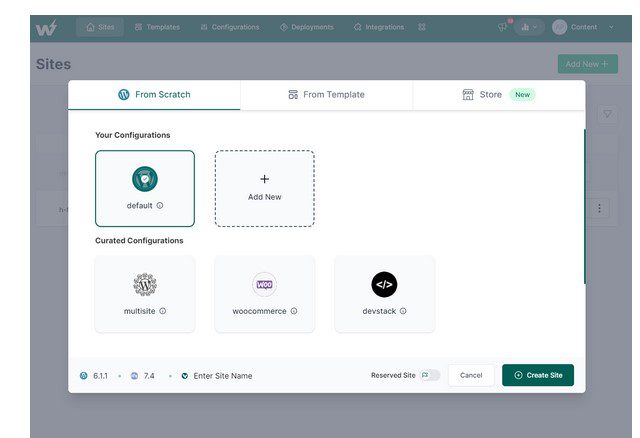Screen dimensions: 640x438
Task: Click info icon next to multisite
Action: click(163, 311)
